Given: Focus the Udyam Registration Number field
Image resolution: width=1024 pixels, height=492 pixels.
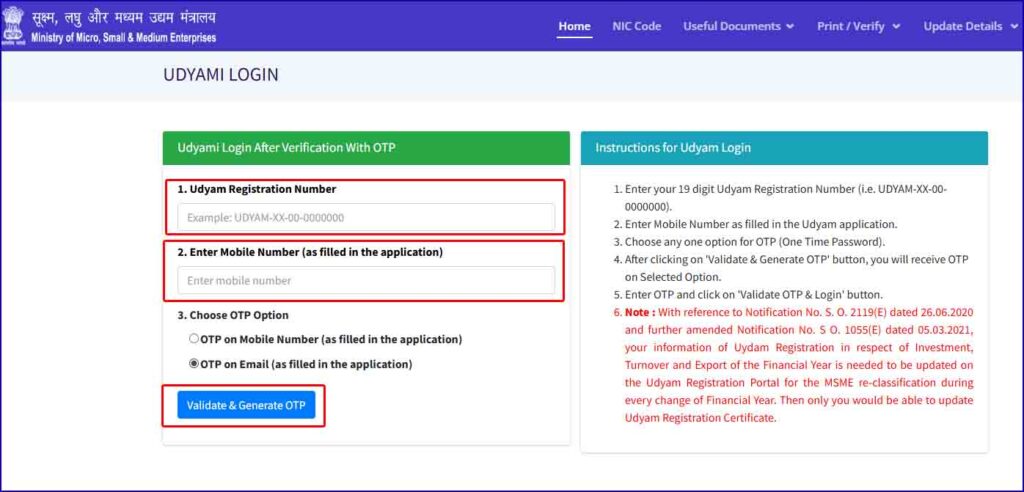Looking at the screenshot, I should (365, 218).
